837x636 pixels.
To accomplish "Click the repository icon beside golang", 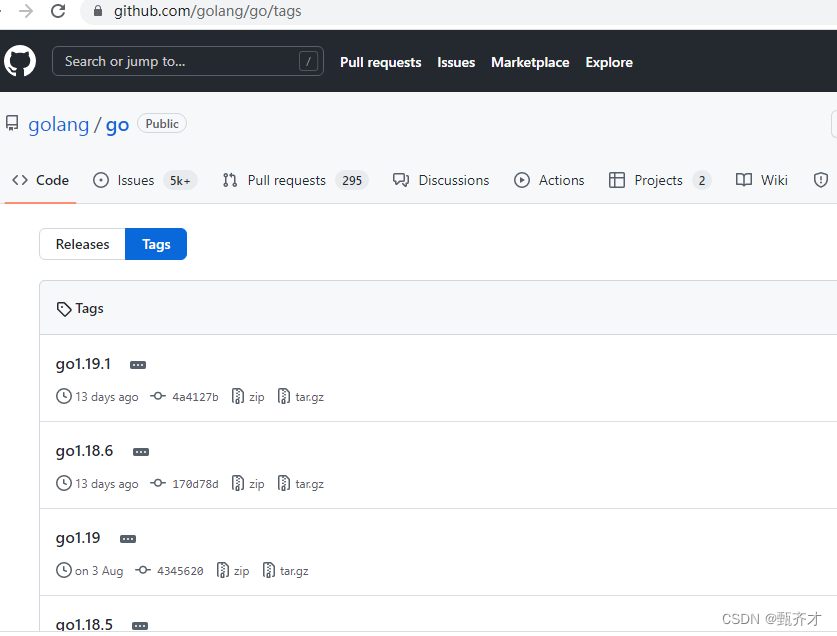I will pos(12,123).
